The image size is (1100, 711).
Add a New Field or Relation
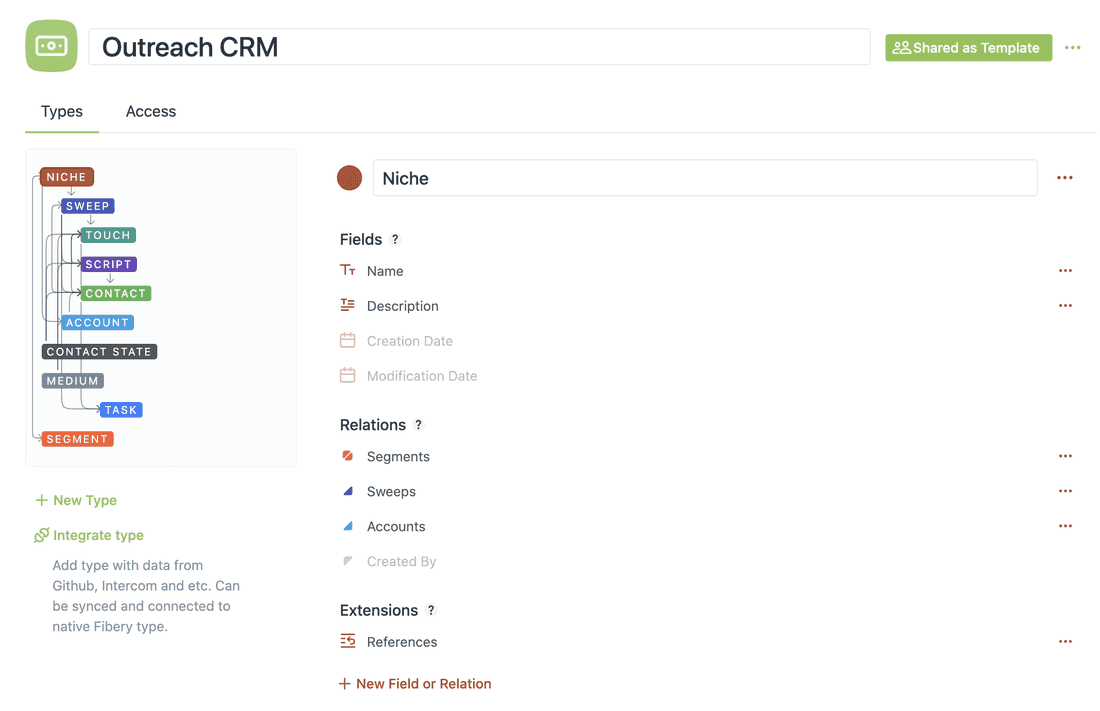pos(415,684)
